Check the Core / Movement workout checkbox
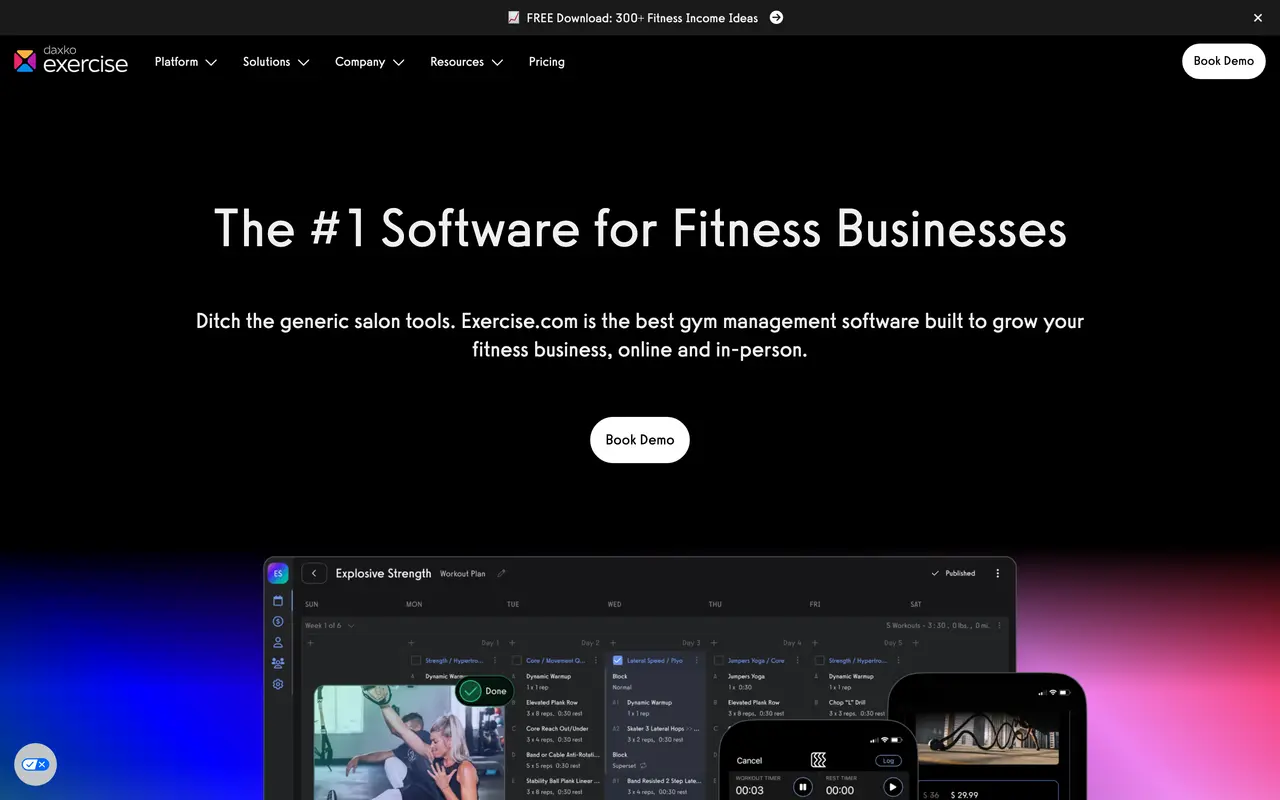The image size is (1280, 800). click(517, 661)
